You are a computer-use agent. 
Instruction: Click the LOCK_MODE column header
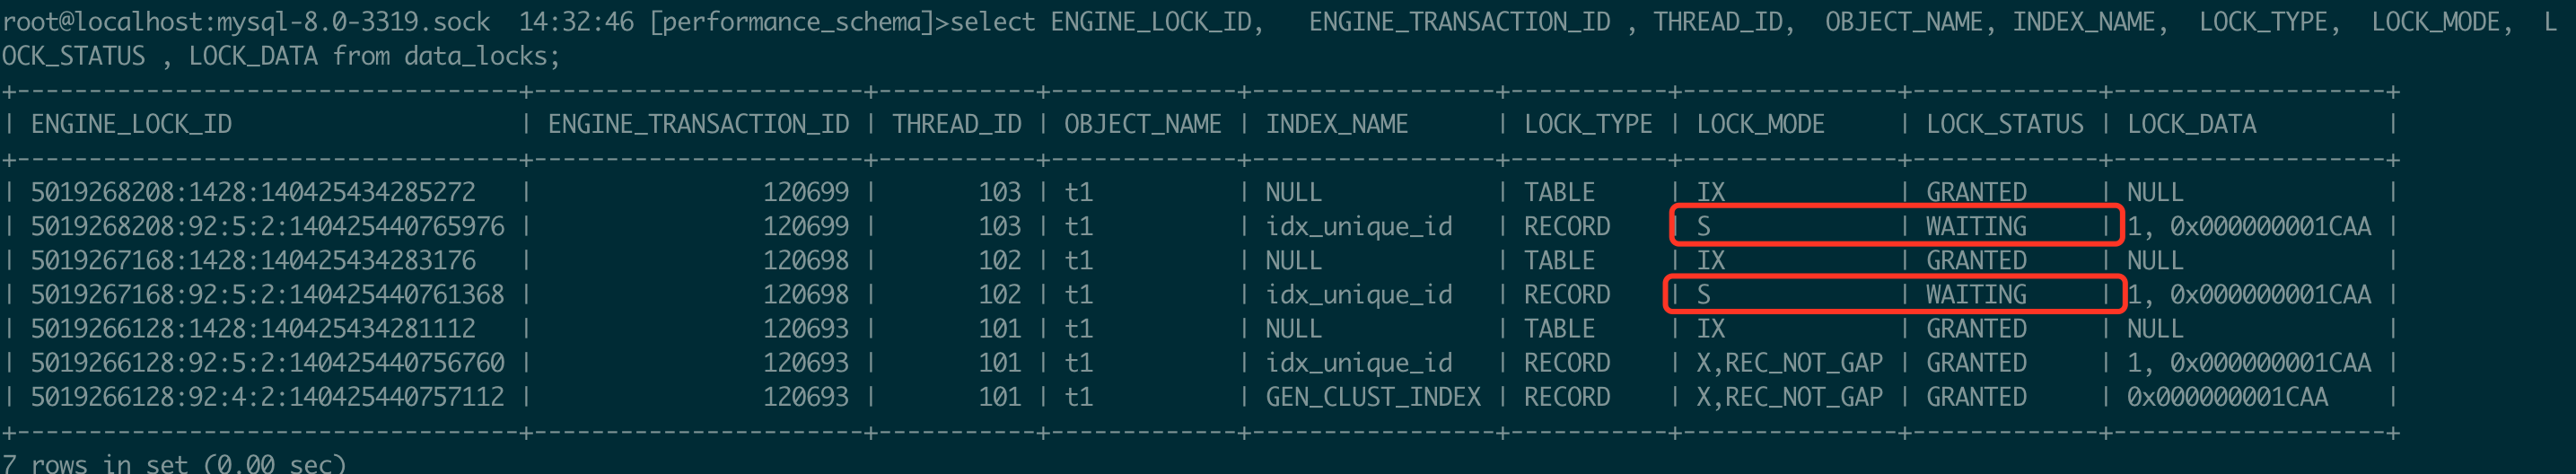(x=1760, y=124)
